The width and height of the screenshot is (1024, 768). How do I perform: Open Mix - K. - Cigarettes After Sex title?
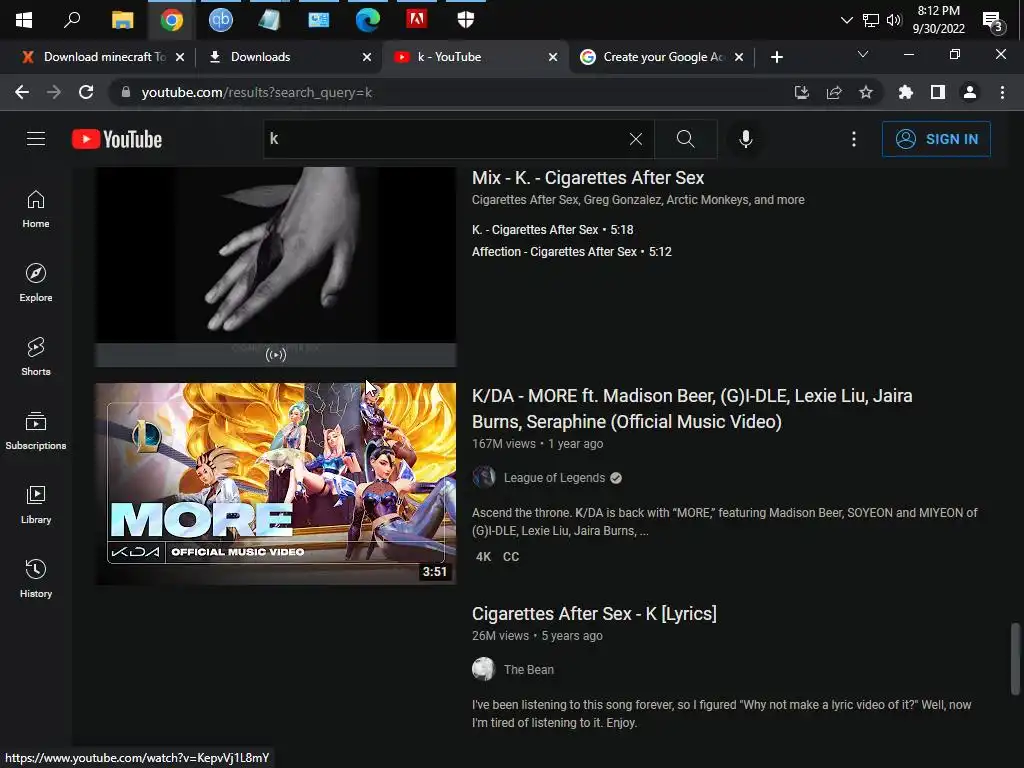[588, 178]
